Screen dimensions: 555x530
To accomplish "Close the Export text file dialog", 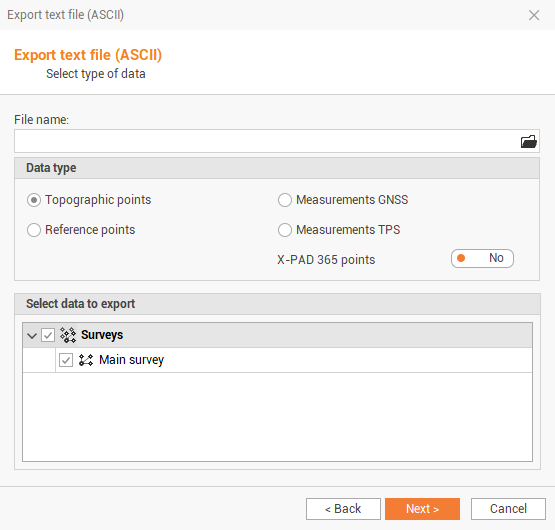I will tap(534, 15).
